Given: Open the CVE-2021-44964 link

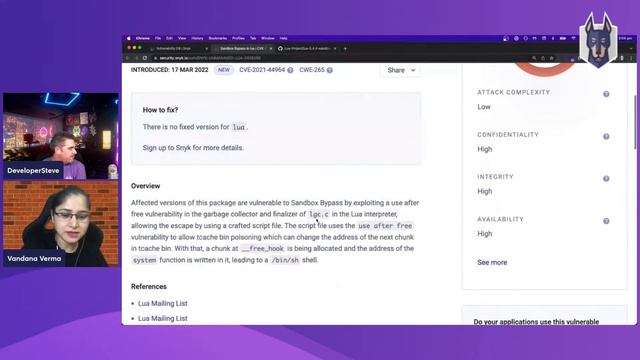Looking at the screenshot, I should tap(262, 70).
